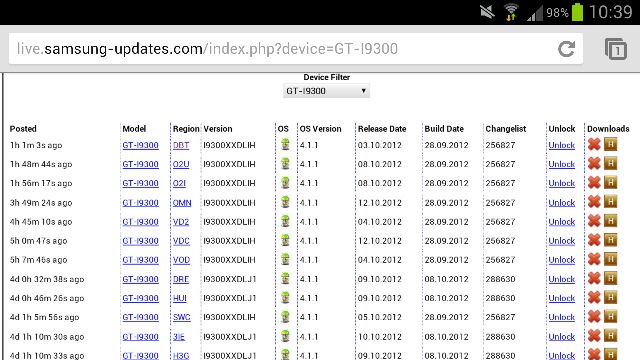Tap the battery icon in the status bar
The image size is (640, 360).
coord(577,12)
